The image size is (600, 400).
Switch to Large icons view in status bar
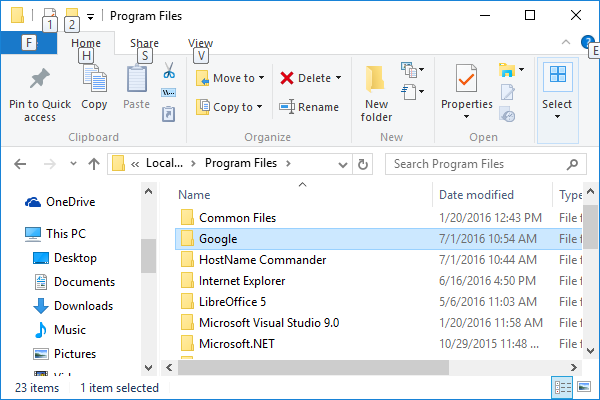point(584,387)
